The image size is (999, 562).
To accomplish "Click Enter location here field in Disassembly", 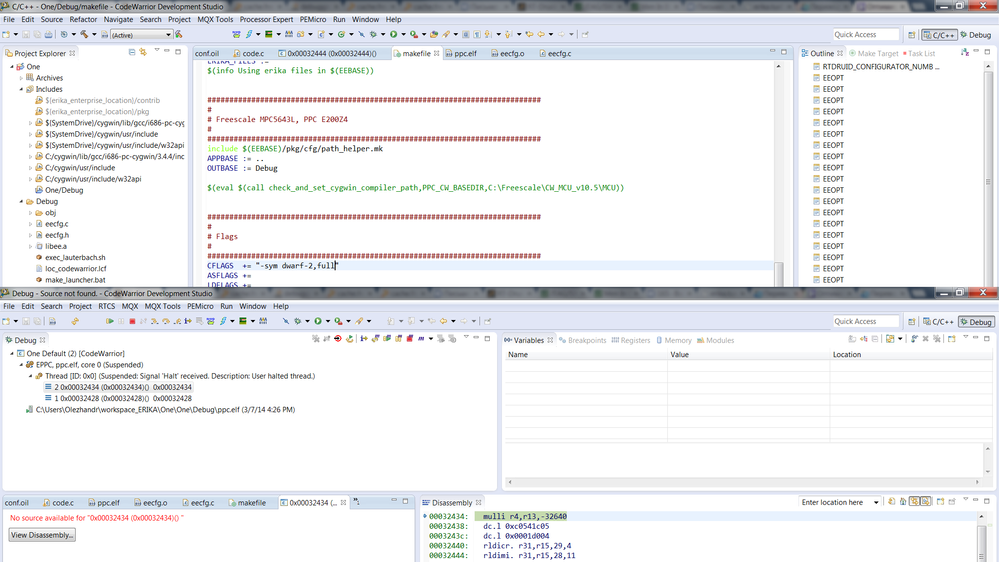I will pos(835,502).
